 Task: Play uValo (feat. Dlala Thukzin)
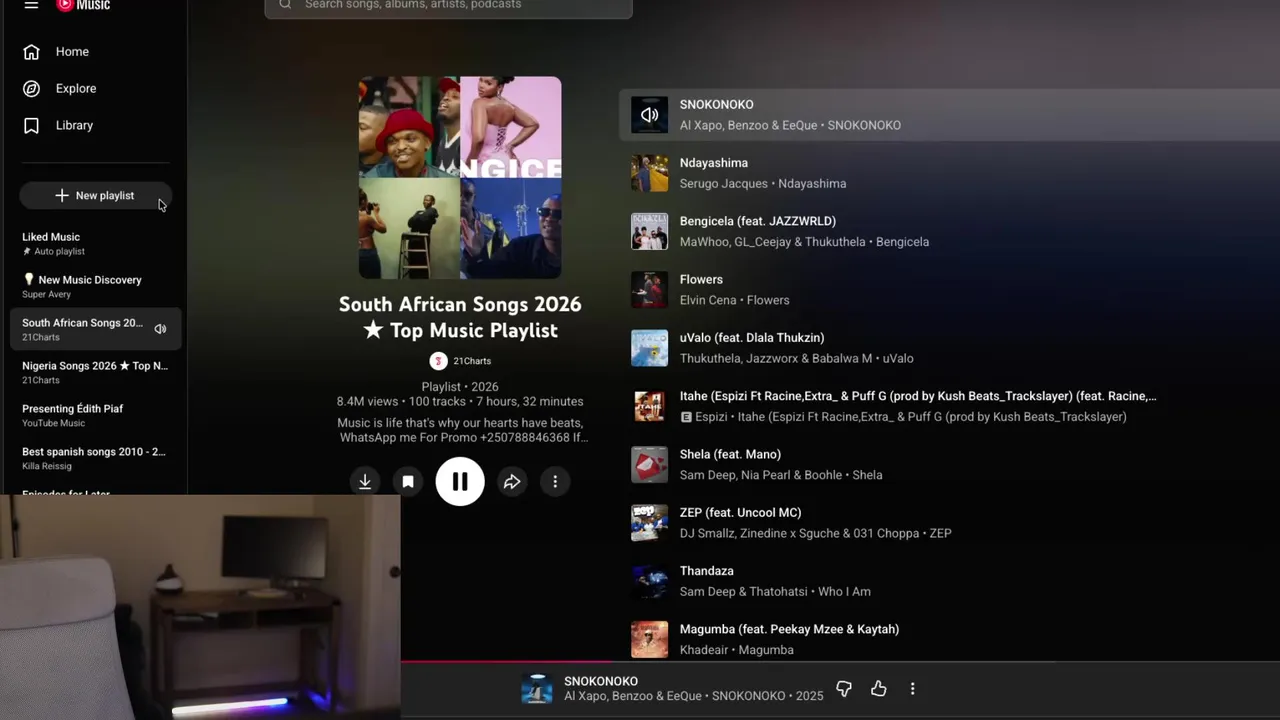(752, 338)
